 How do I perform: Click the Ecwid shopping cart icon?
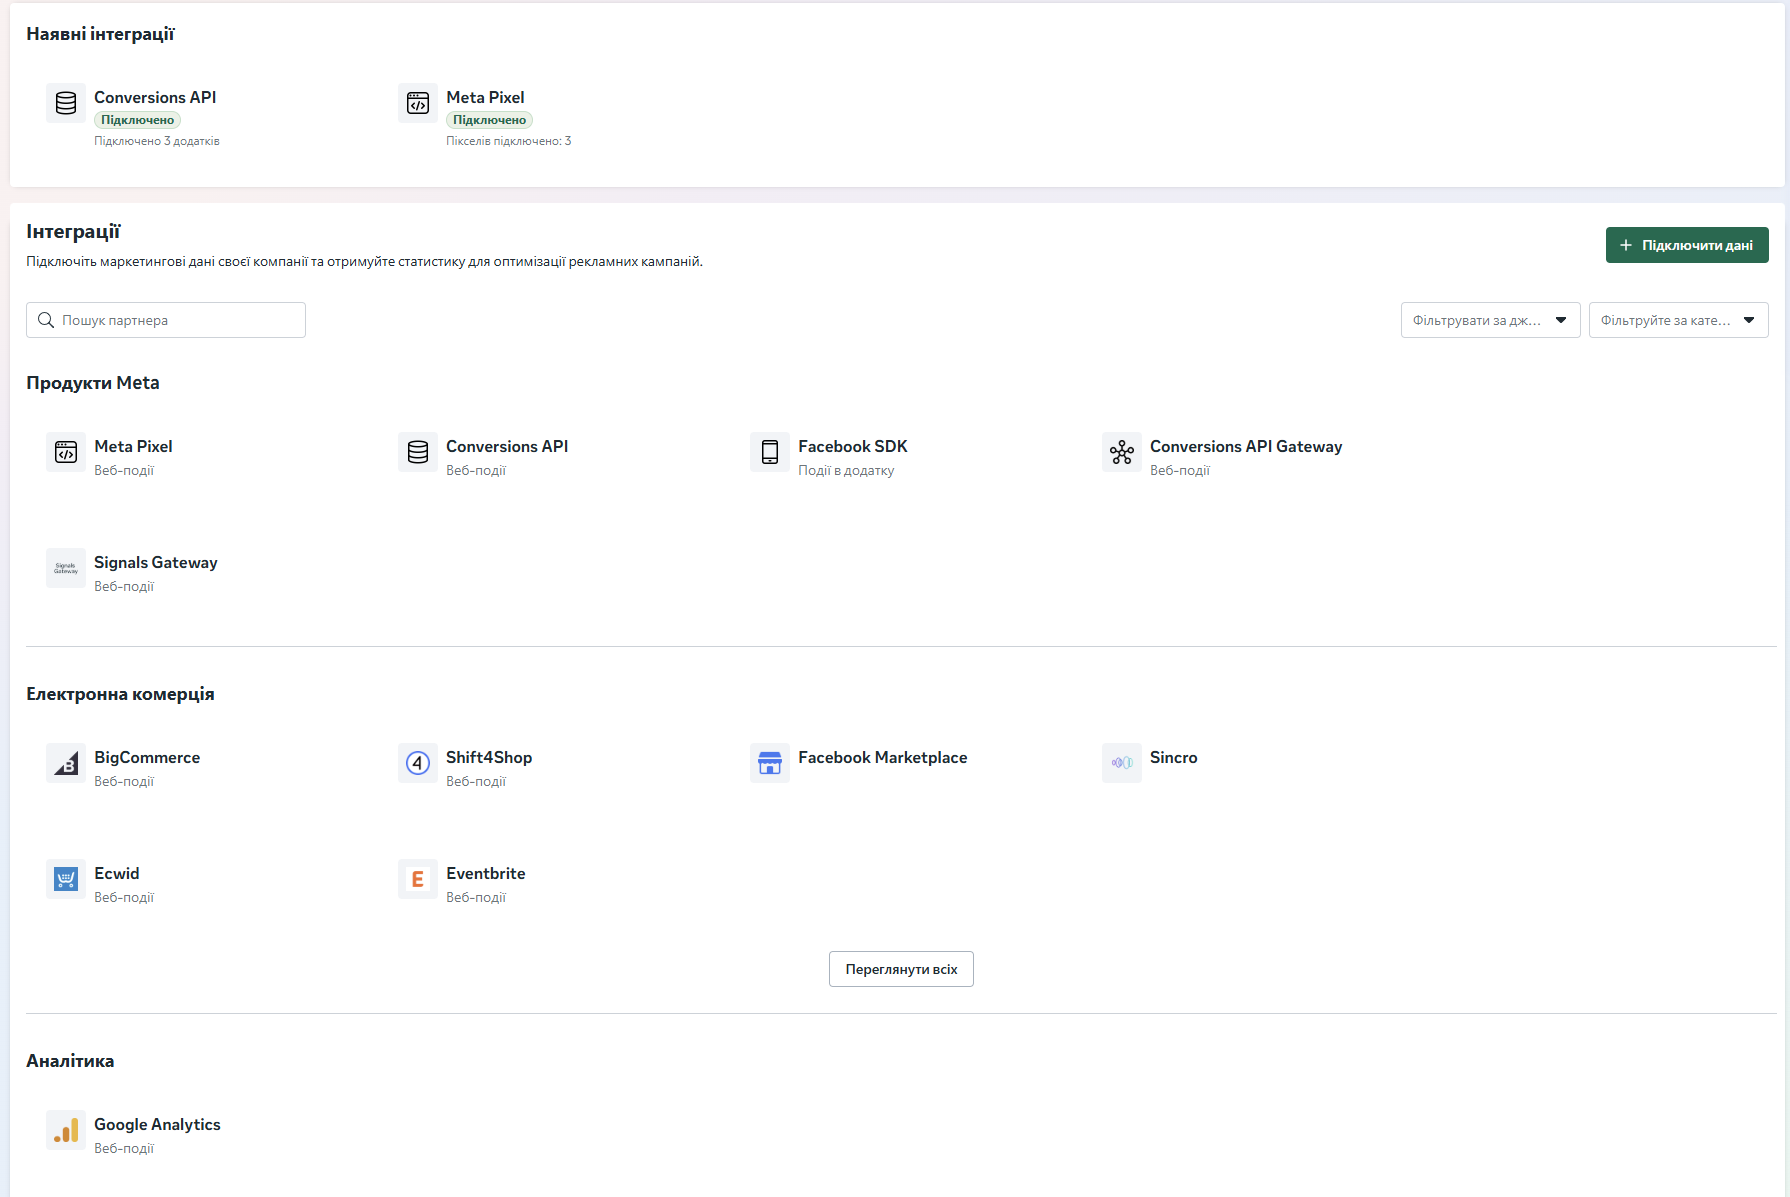66,879
